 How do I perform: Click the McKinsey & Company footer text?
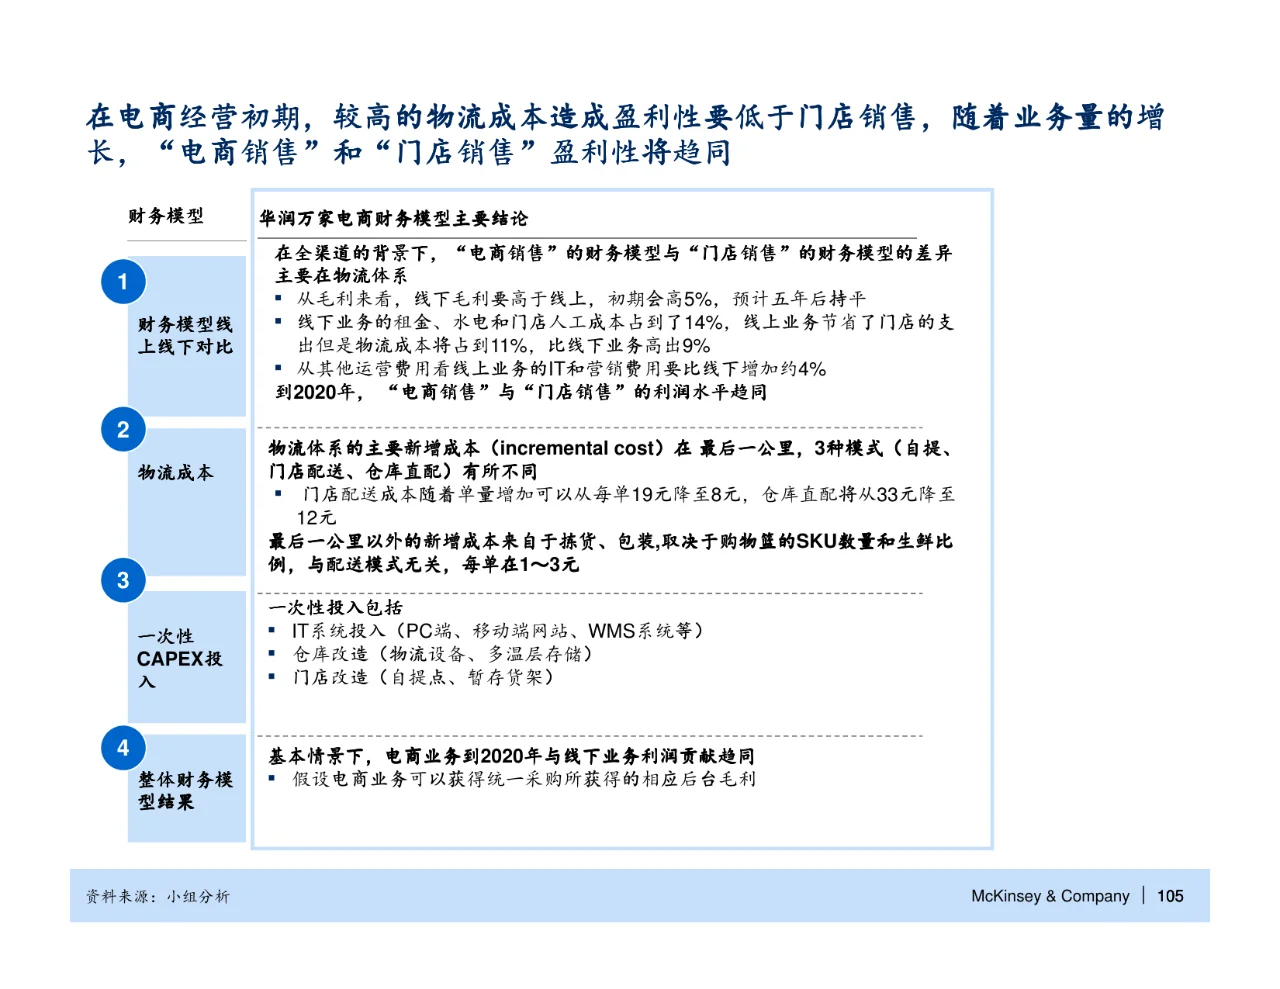[1050, 896]
